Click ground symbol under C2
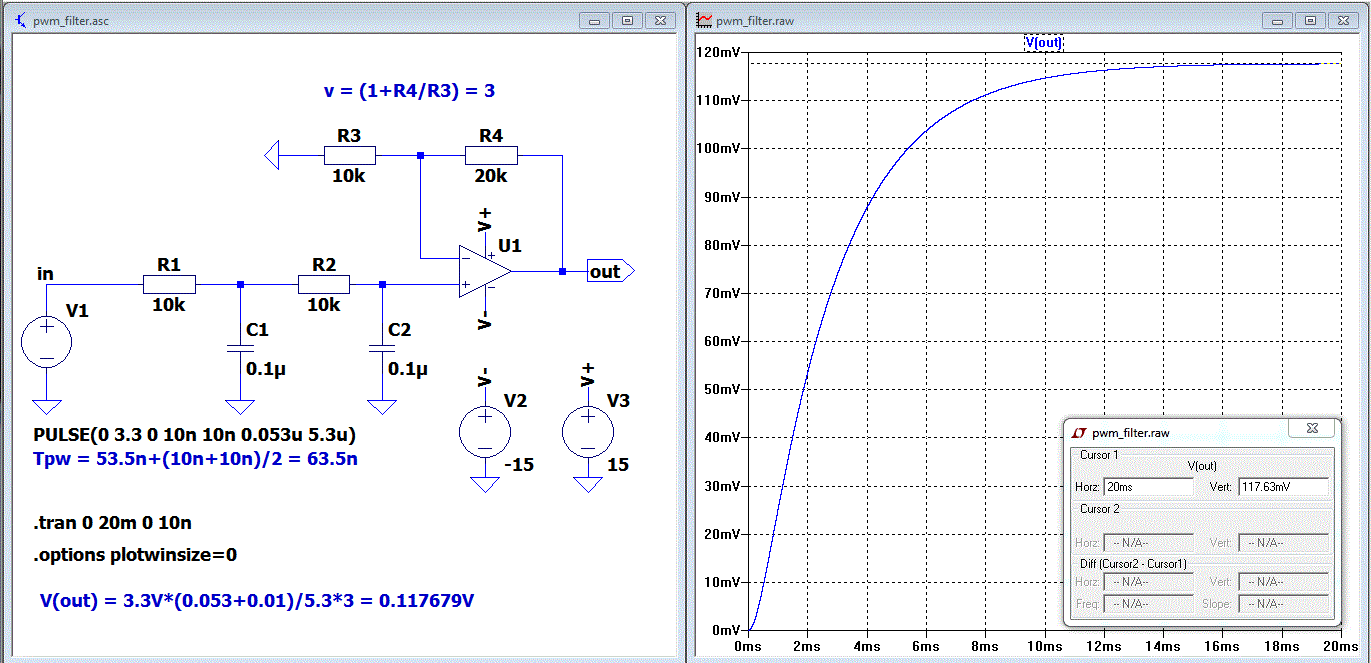Viewport: 1371px width, 663px height. [380, 407]
